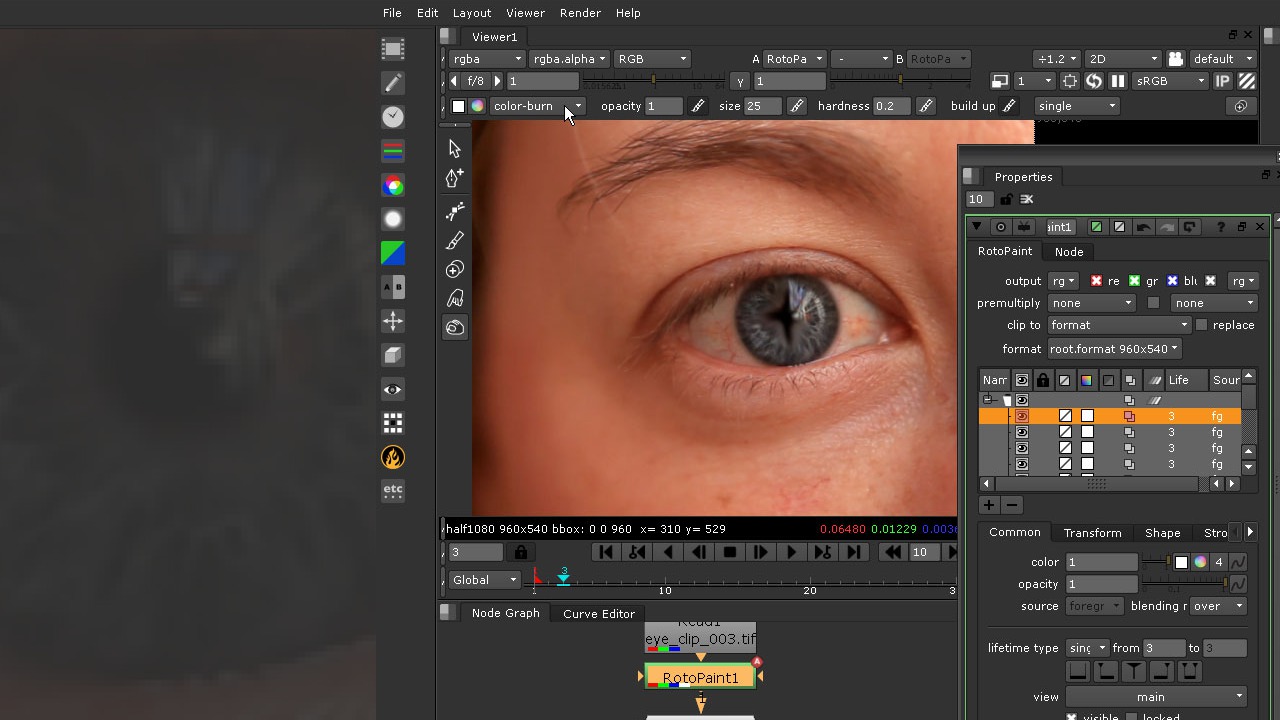Toggle the IP input process button

pyautogui.click(x=1222, y=81)
